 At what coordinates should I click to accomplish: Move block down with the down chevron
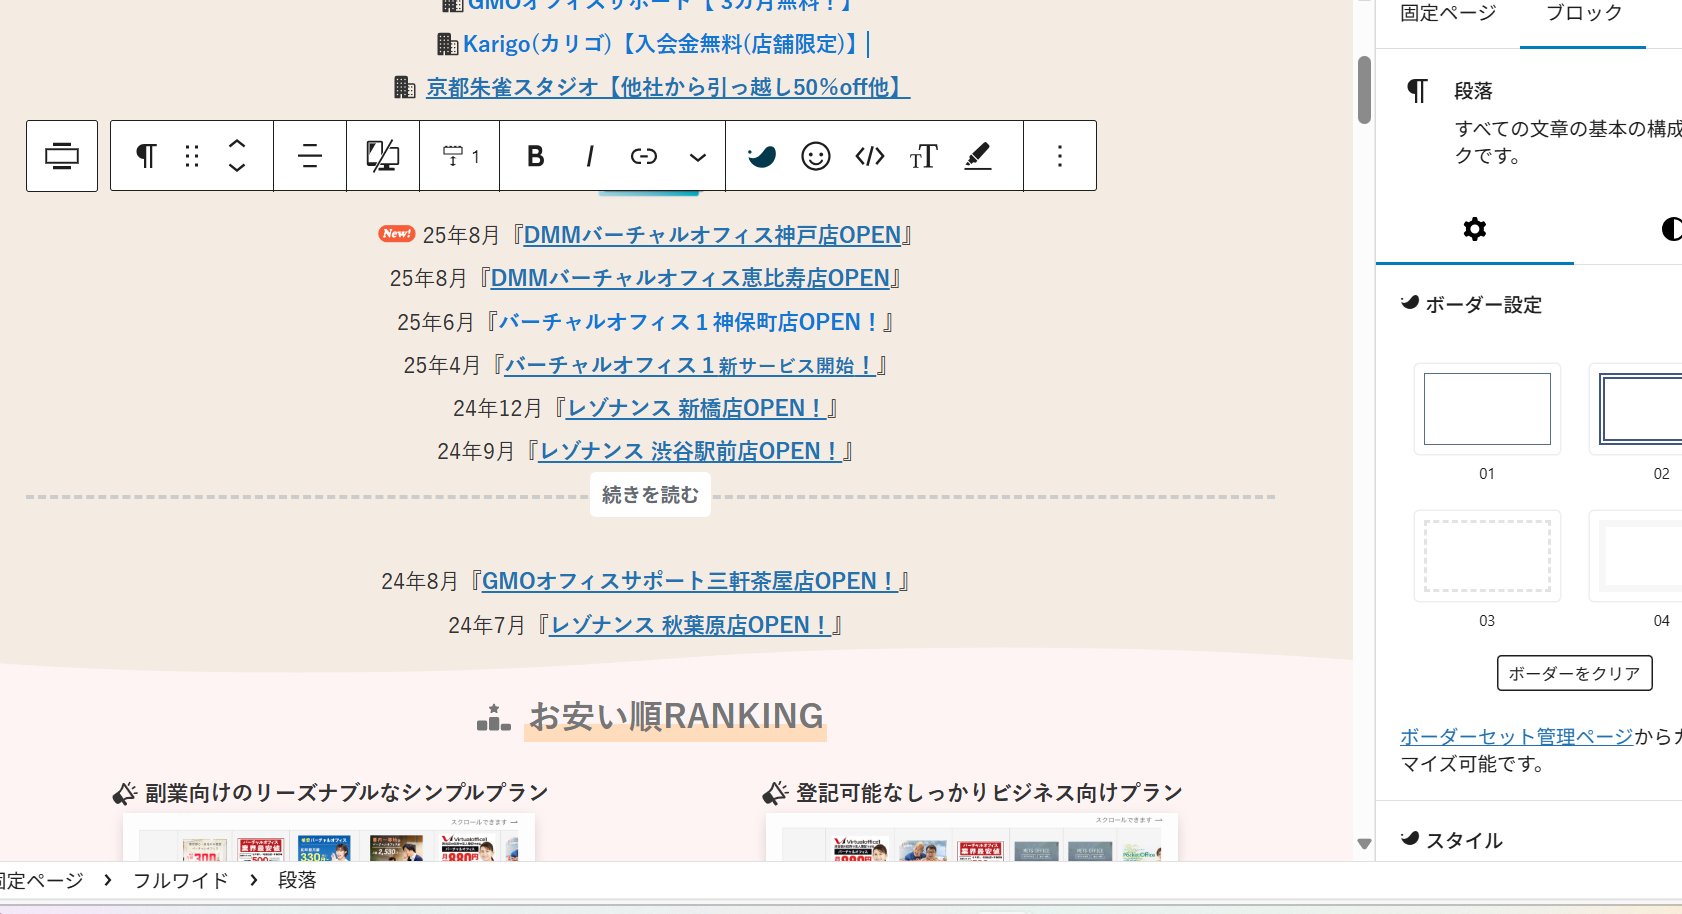(x=237, y=168)
